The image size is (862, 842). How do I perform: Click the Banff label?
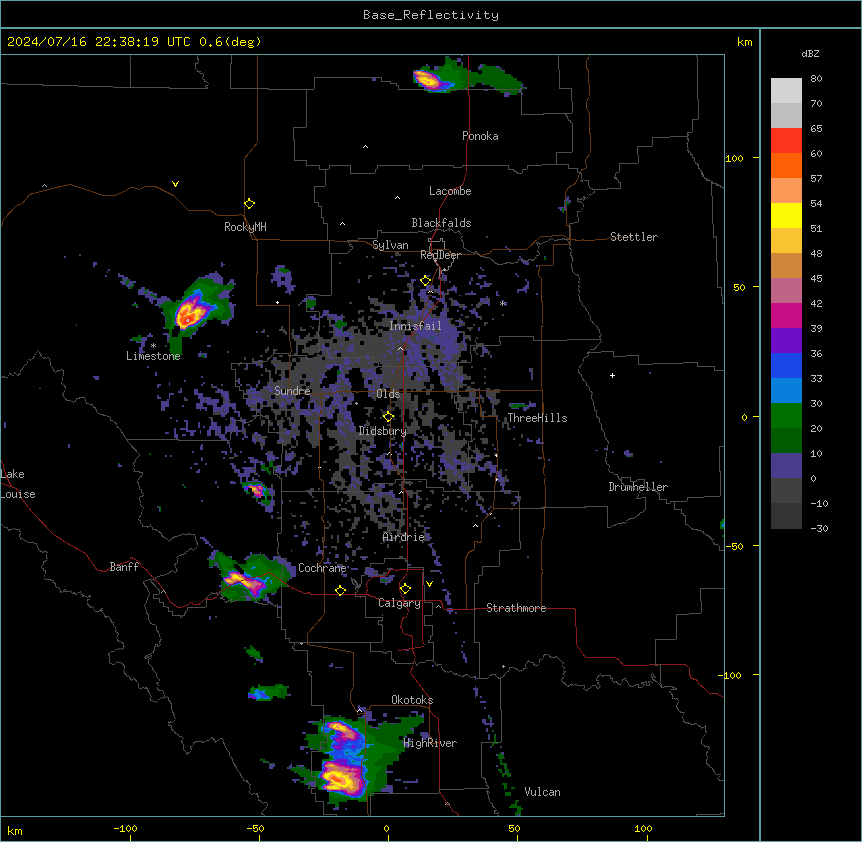point(124,567)
